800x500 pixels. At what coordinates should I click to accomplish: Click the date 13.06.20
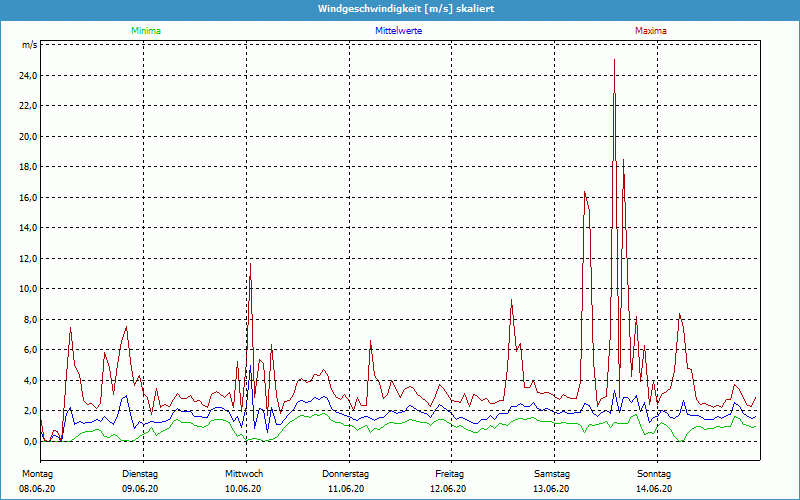pos(551,489)
